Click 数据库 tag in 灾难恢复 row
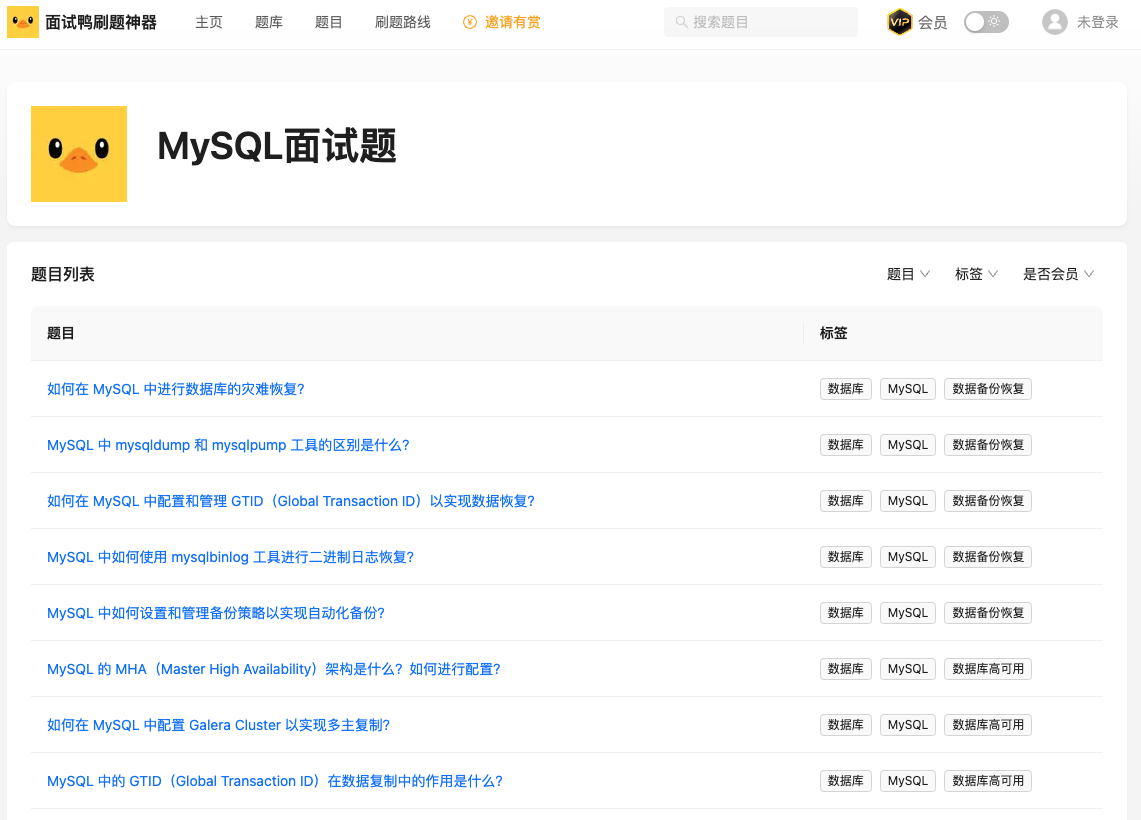The height and width of the screenshot is (820, 1141). [846, 389]
